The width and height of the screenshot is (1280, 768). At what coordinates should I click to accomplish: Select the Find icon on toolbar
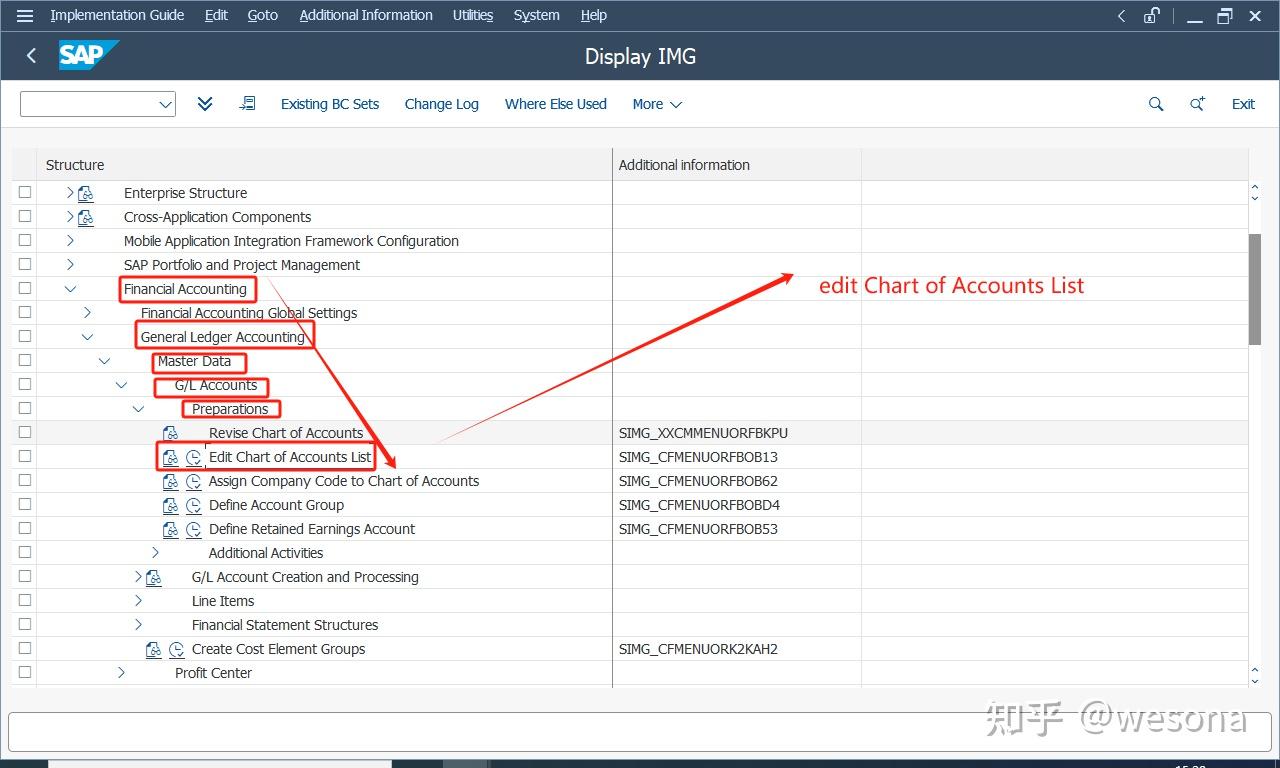(1155, 104)
